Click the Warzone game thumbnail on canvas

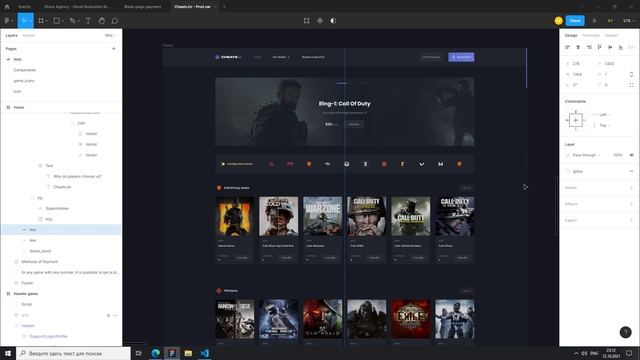coord(322,216)
